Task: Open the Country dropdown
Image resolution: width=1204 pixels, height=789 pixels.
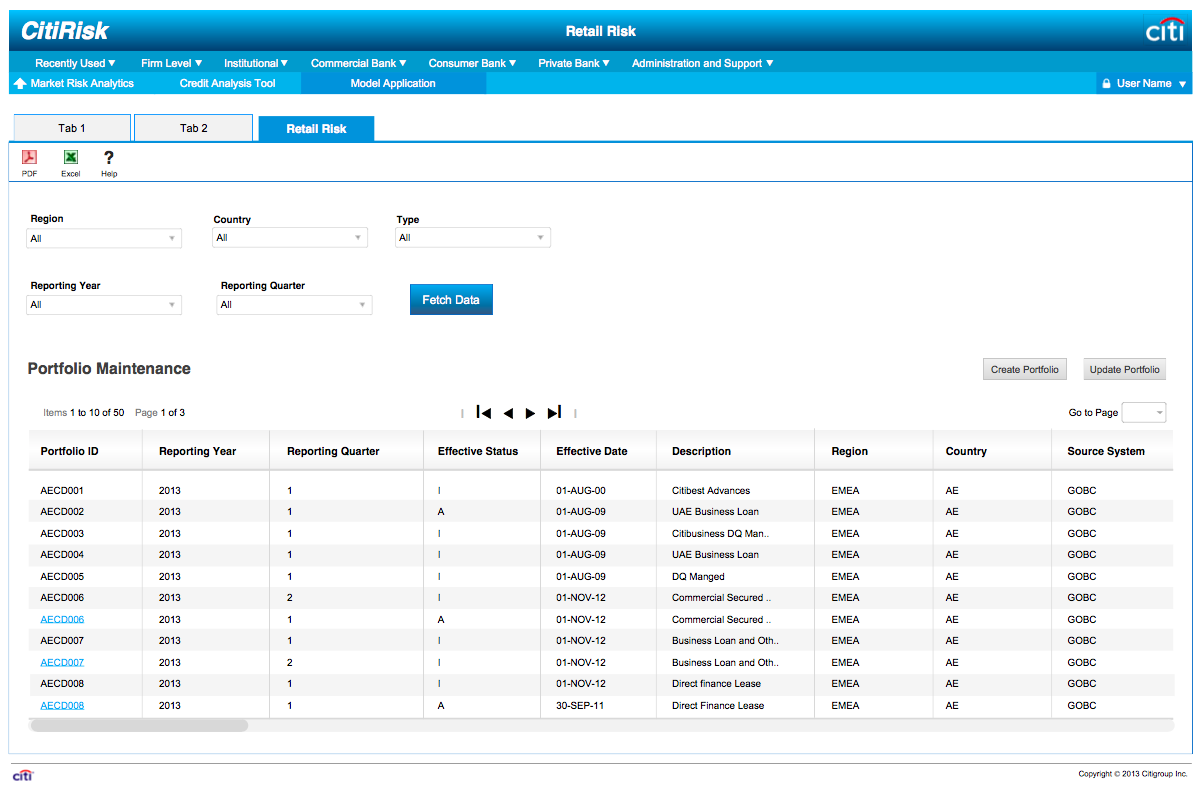Action: click(290, 238)
